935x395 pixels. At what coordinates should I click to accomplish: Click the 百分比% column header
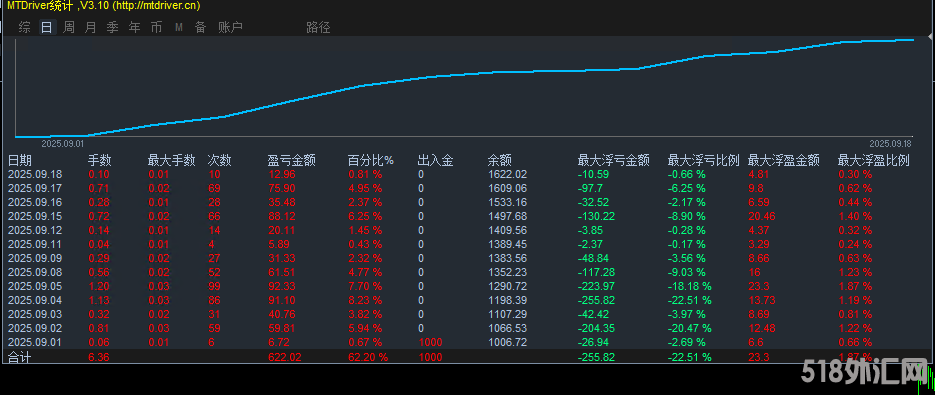371,161
